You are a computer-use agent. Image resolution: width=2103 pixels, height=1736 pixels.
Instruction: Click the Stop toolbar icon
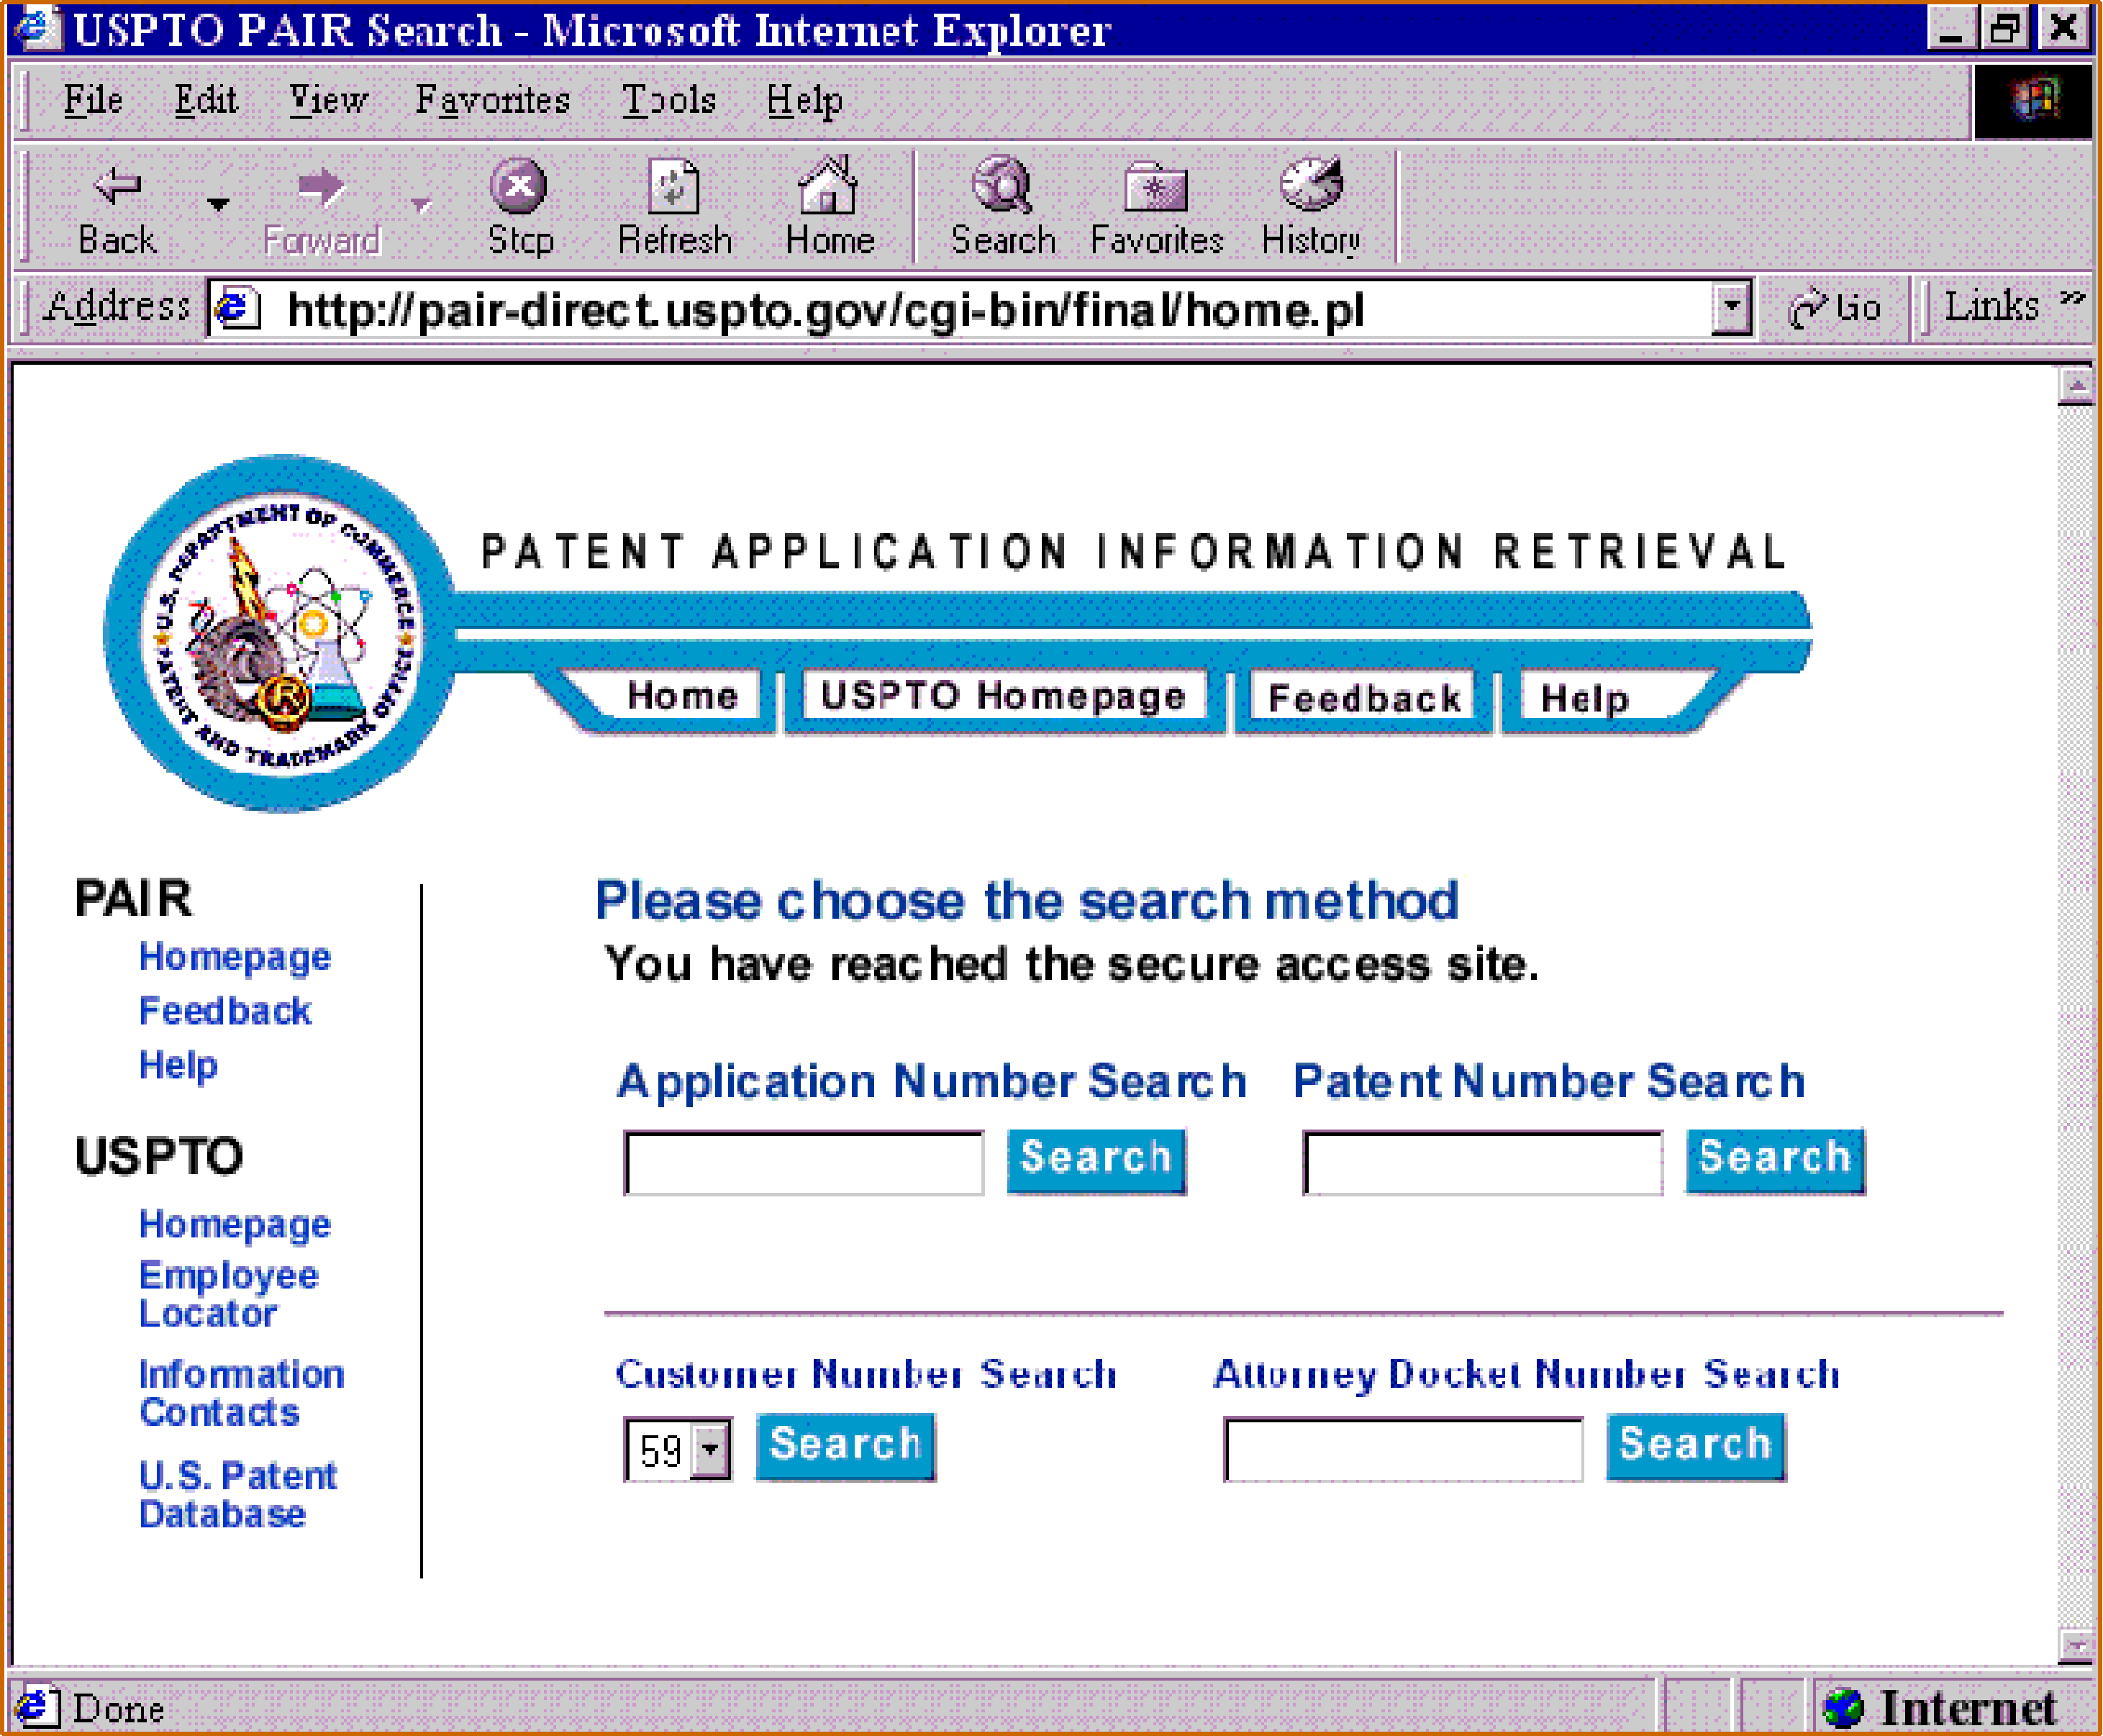[x=518, y=187]
